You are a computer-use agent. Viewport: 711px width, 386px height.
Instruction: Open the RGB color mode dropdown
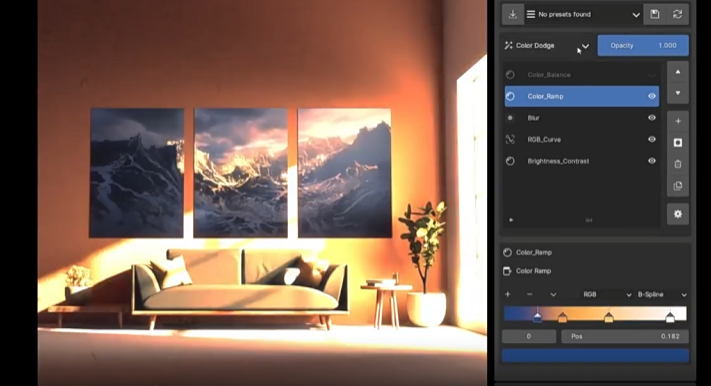tap(607, 294)
